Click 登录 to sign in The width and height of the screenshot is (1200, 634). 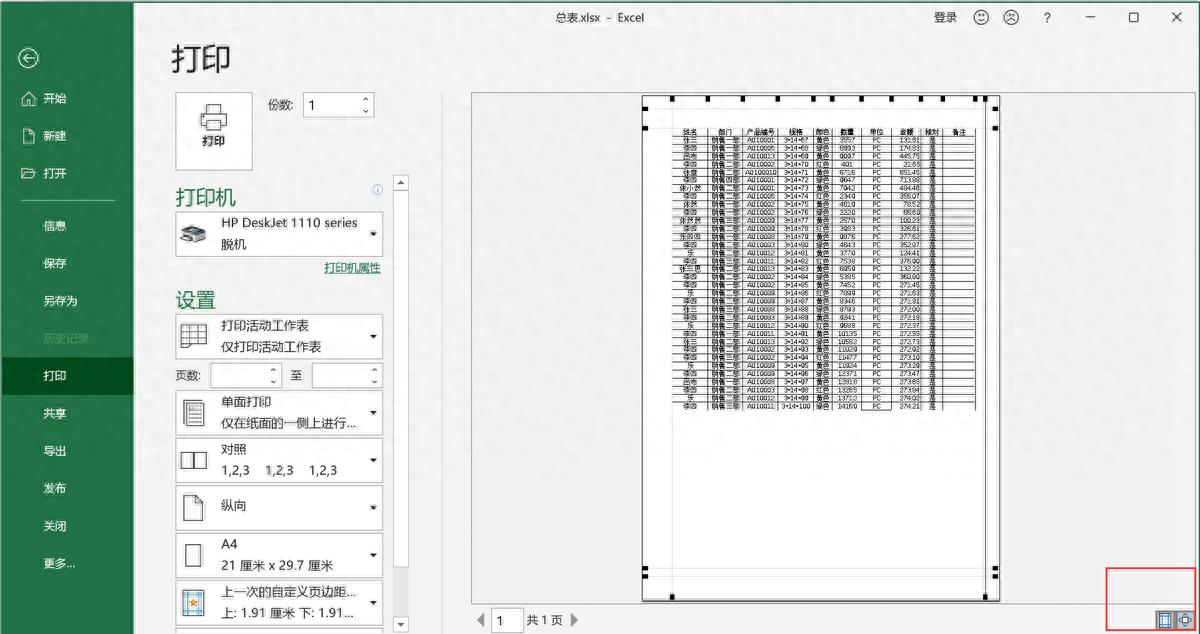click(945, 18)
